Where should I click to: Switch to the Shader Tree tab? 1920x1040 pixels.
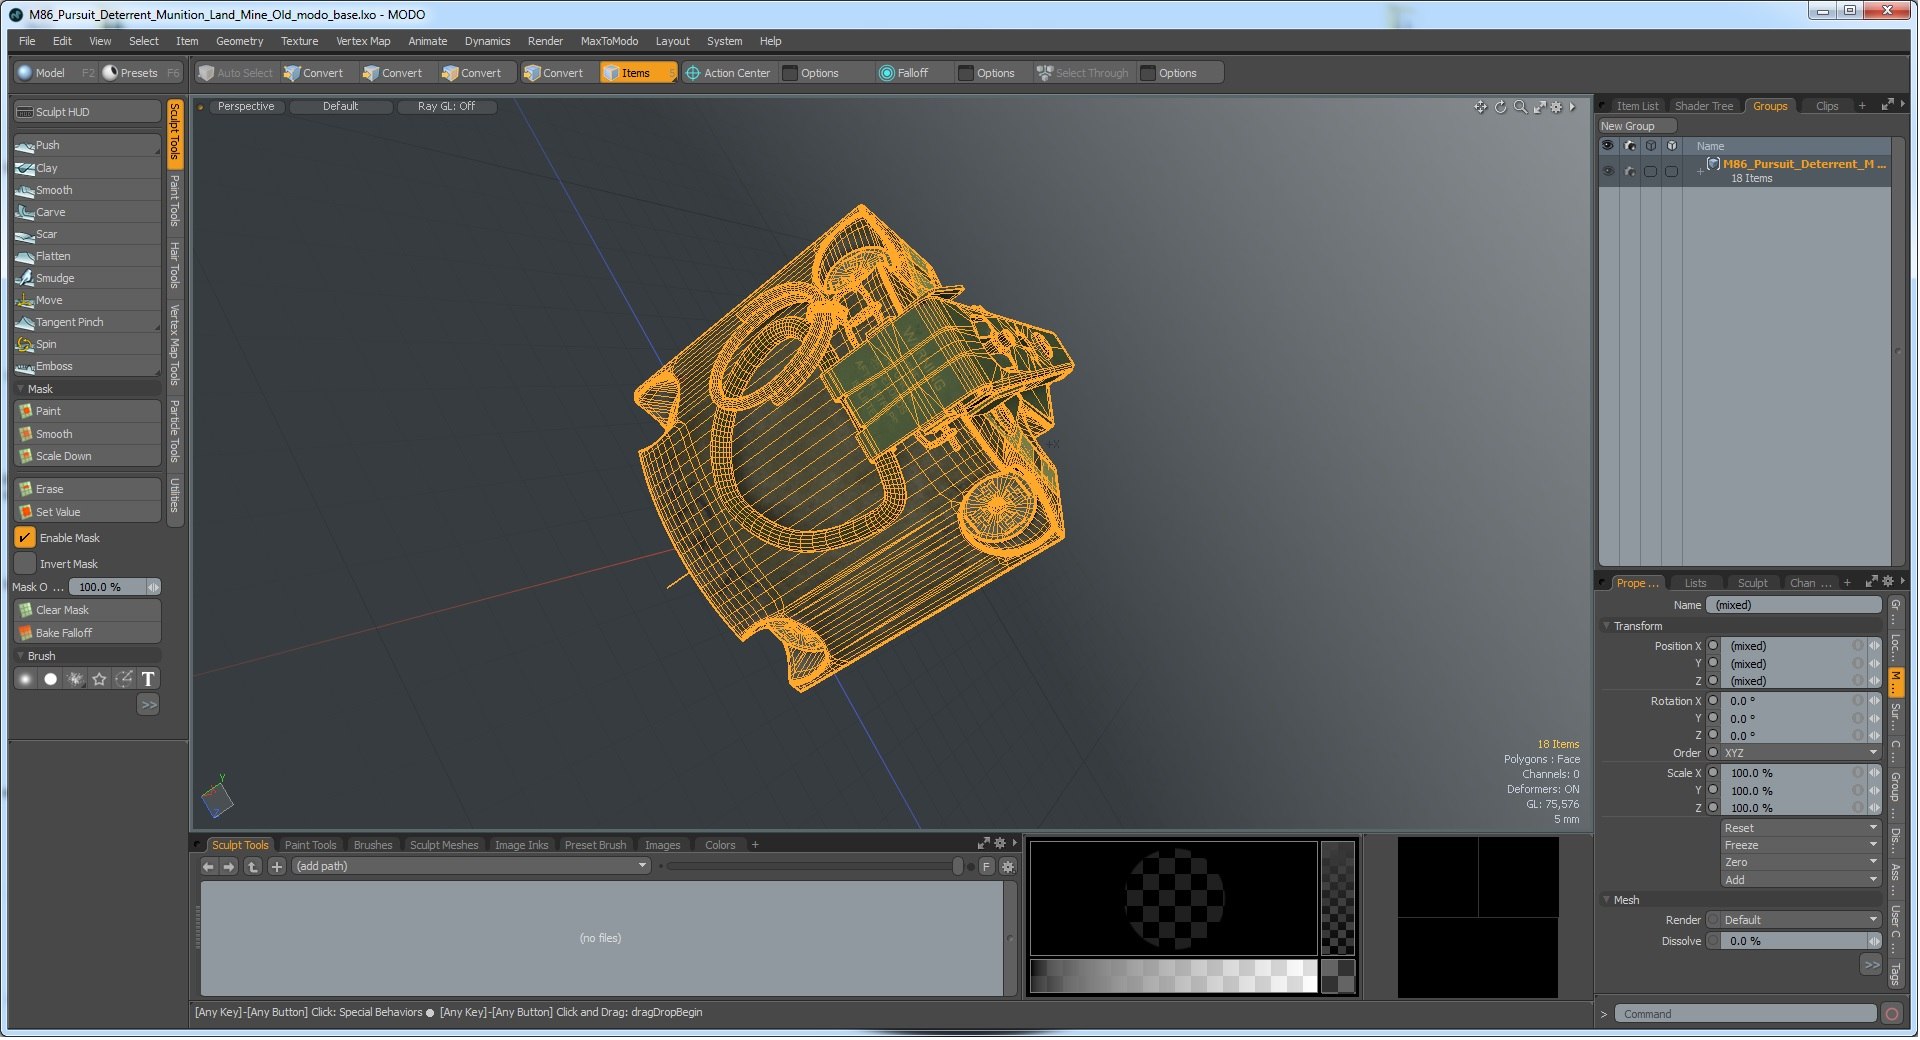(1703, 106)
